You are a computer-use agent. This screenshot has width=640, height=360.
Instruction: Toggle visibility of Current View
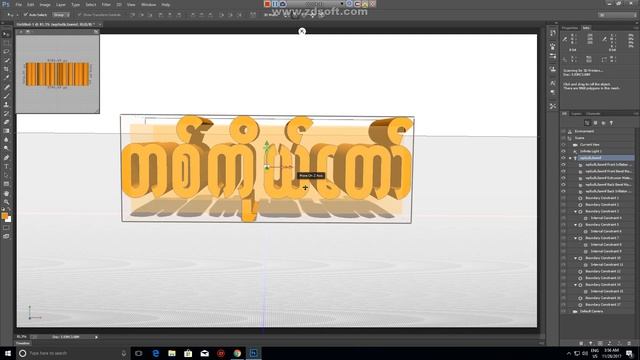tap(563, 144)
